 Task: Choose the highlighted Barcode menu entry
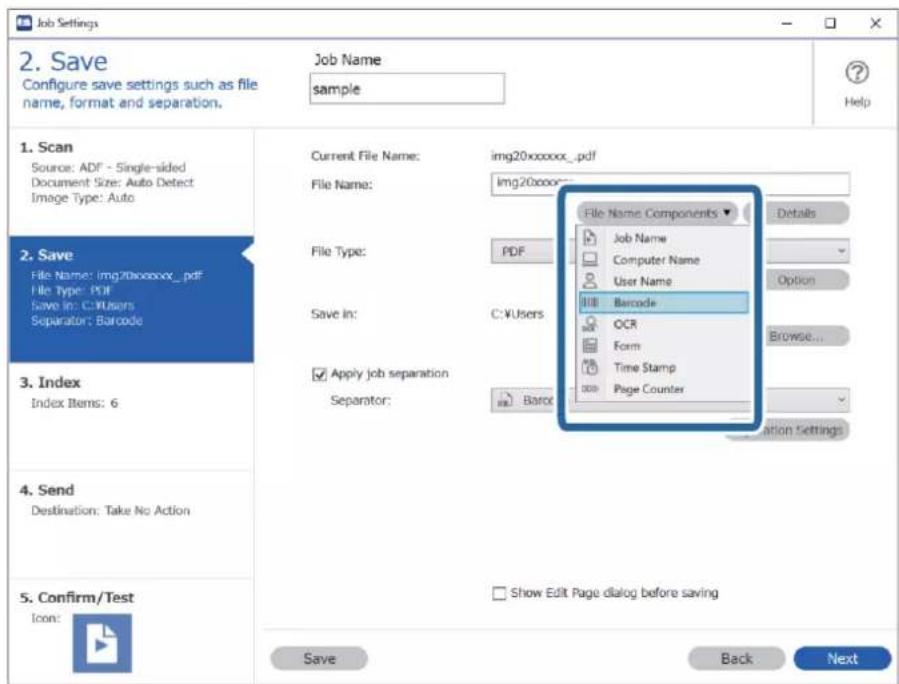tap(663, 302)
